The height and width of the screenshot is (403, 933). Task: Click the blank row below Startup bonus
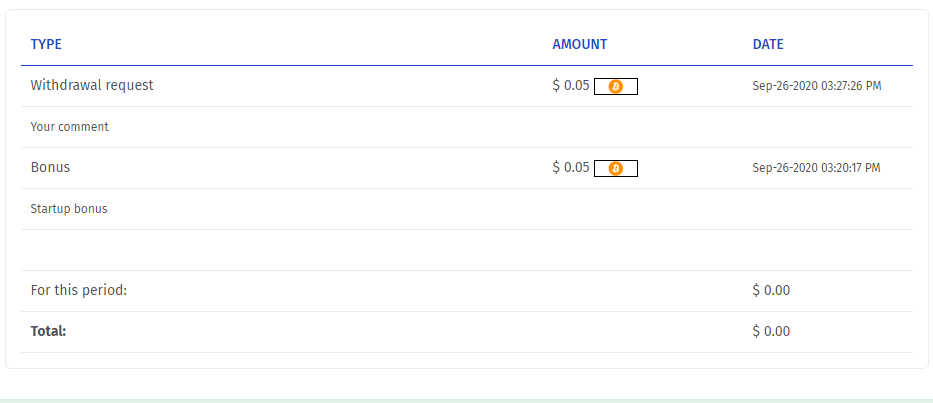466,250
